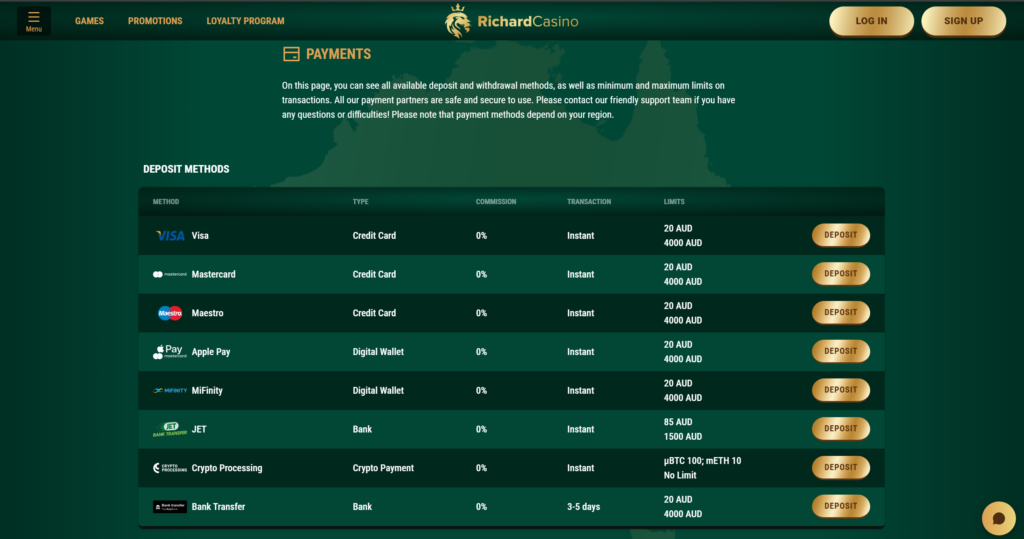
Task: Click the Method column header
Action: 166,202
